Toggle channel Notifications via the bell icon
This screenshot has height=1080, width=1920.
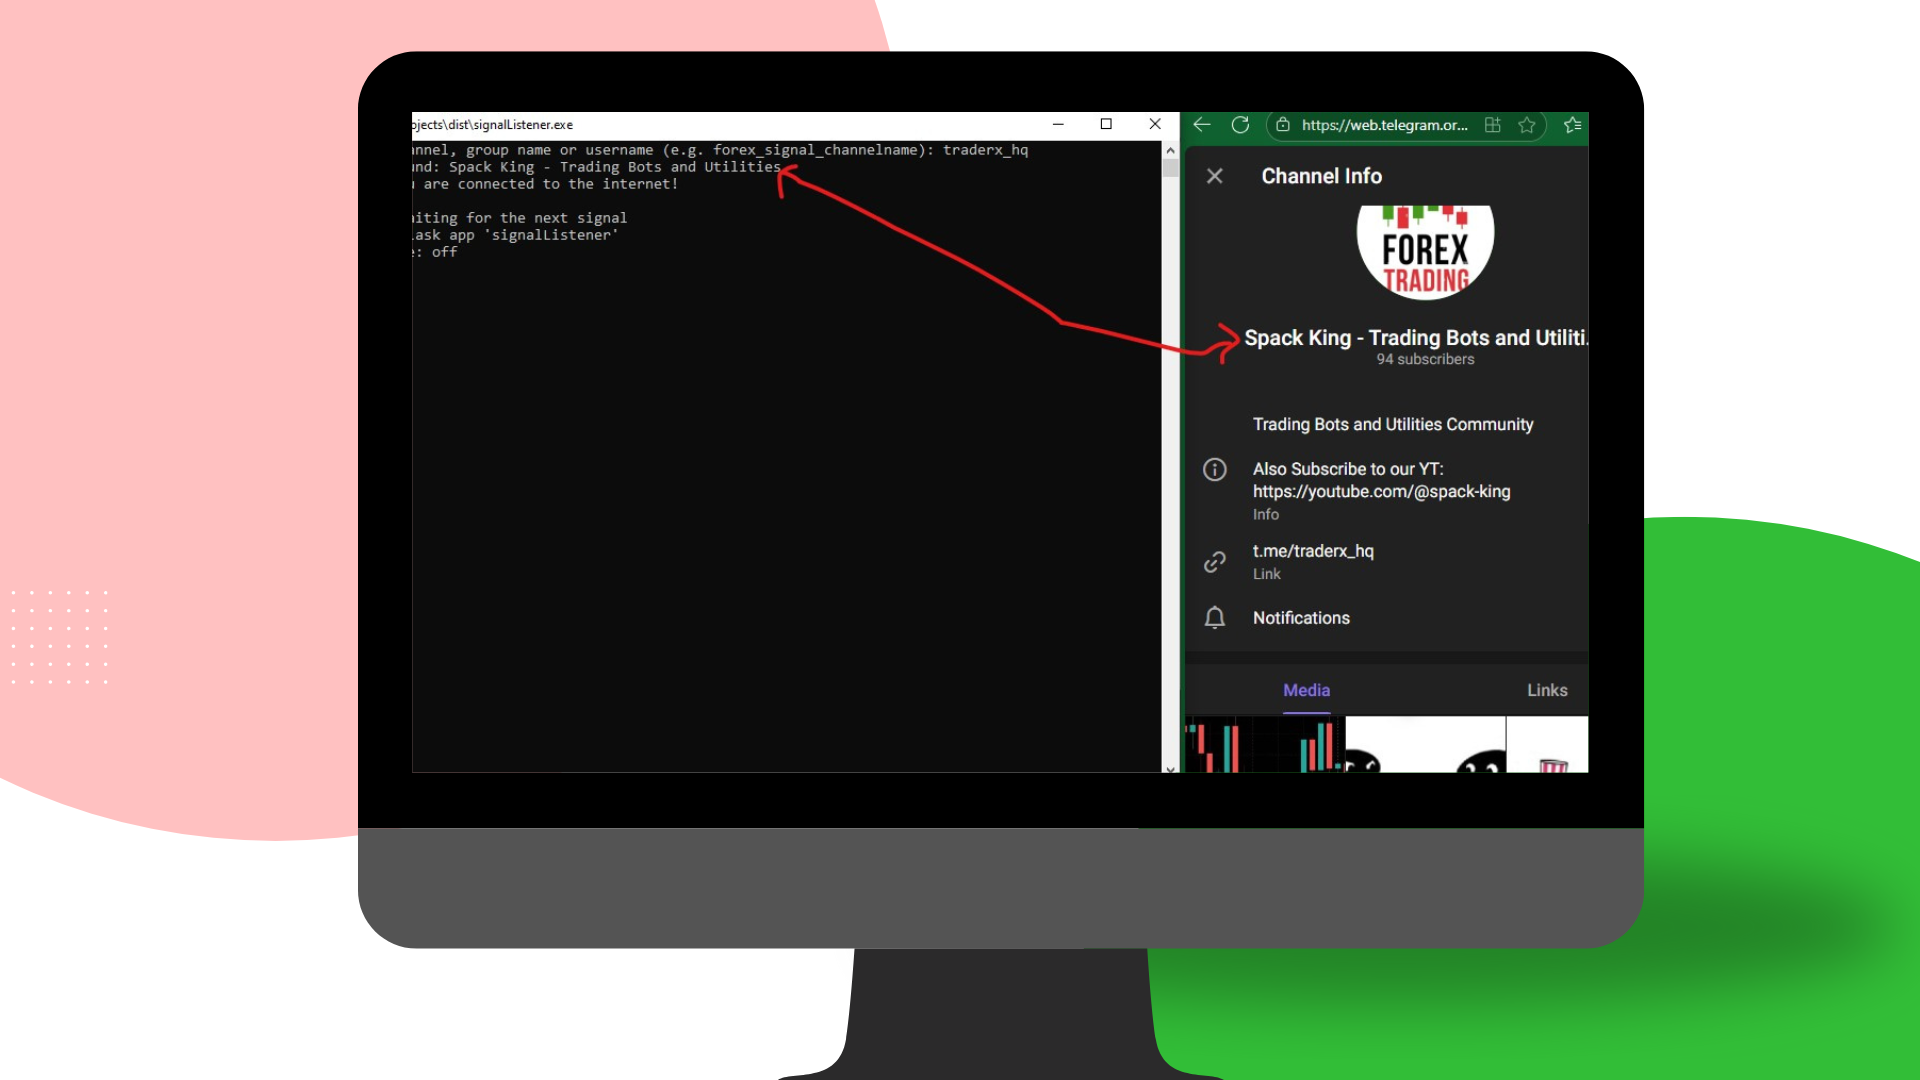[x=1215, y=618]
